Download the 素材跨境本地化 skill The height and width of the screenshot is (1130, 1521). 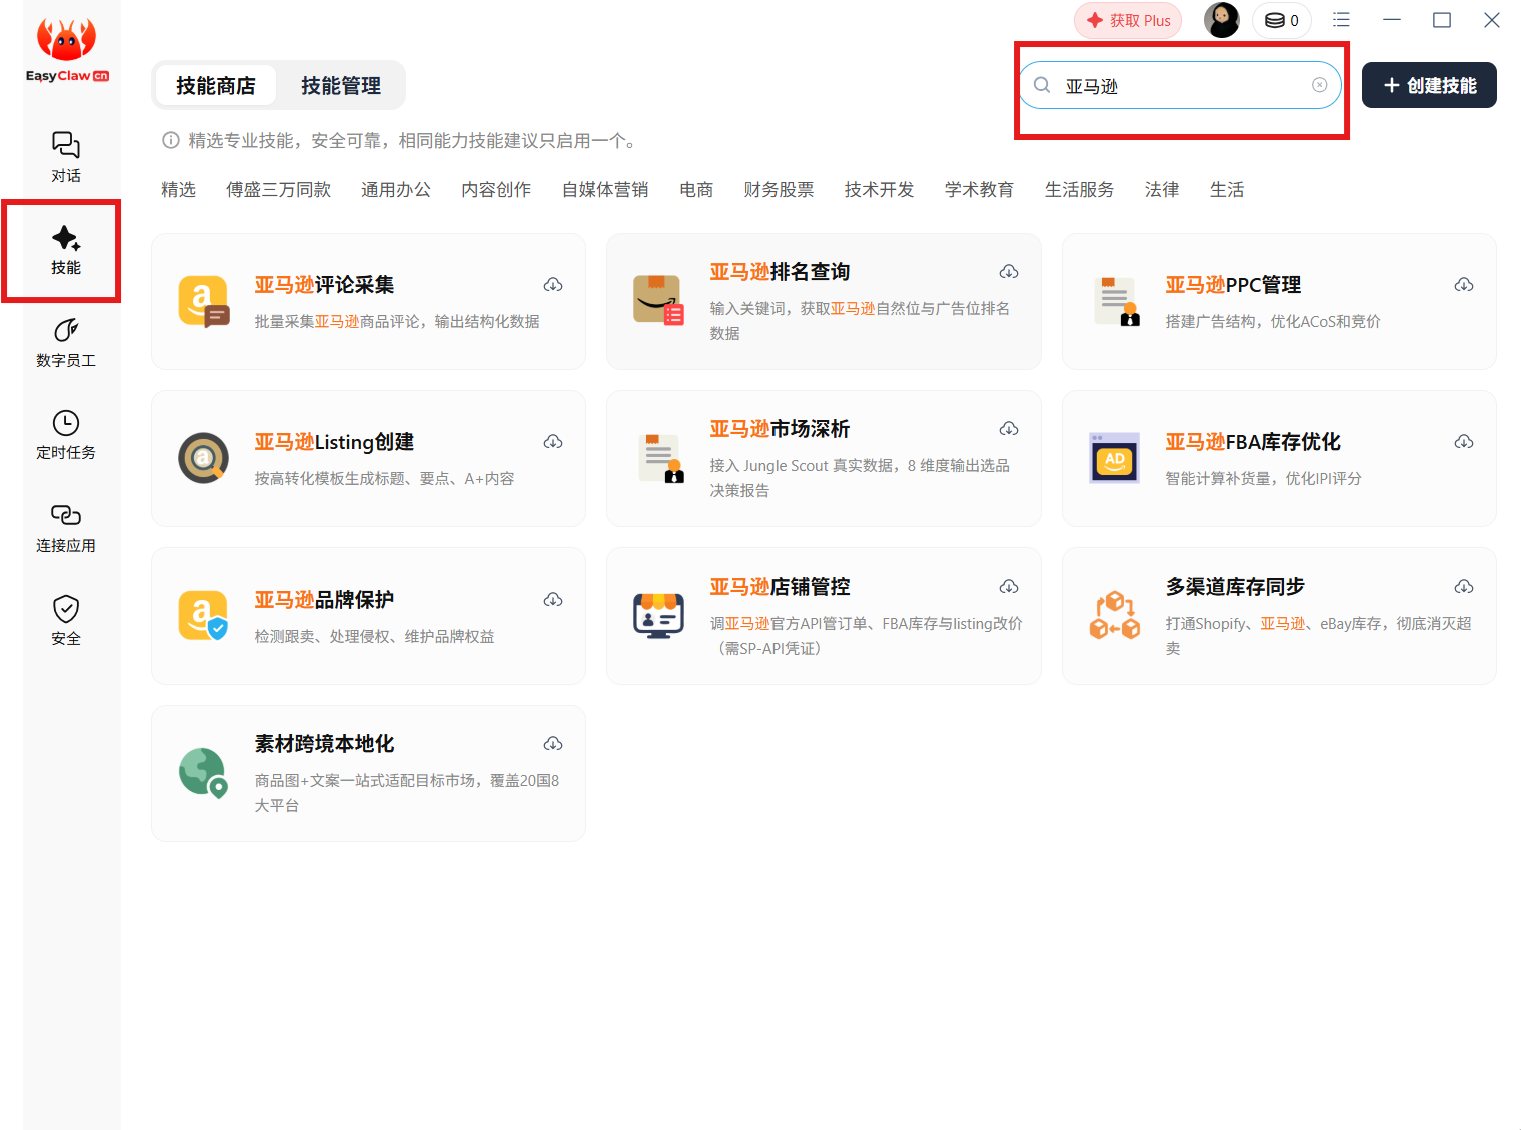coord(553,744)
